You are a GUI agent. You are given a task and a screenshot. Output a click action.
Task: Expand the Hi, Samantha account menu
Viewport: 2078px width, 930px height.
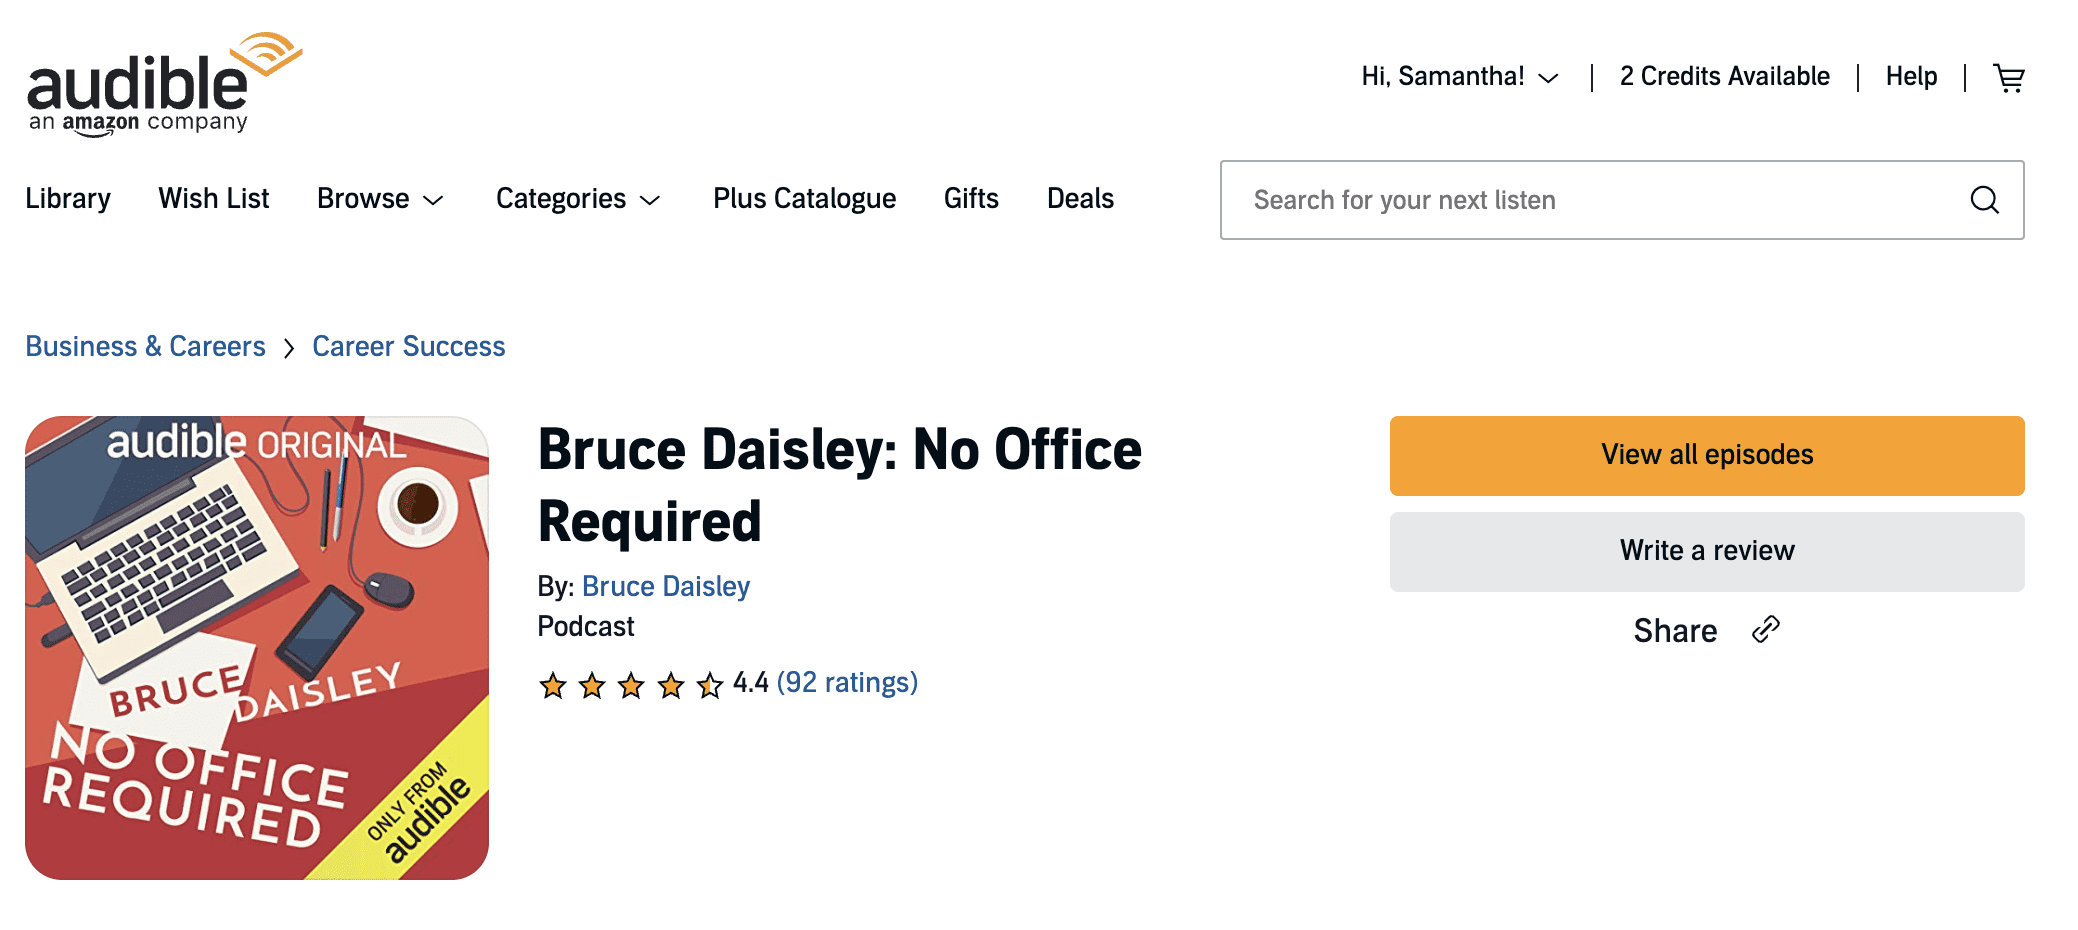coord(1459,77)
